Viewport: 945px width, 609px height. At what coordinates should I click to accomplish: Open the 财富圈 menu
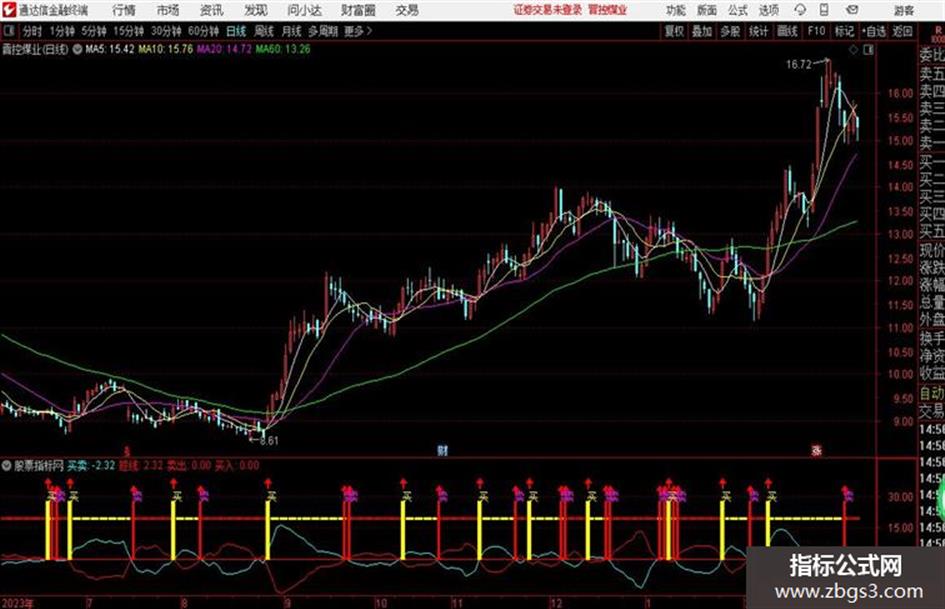[358, 10]
